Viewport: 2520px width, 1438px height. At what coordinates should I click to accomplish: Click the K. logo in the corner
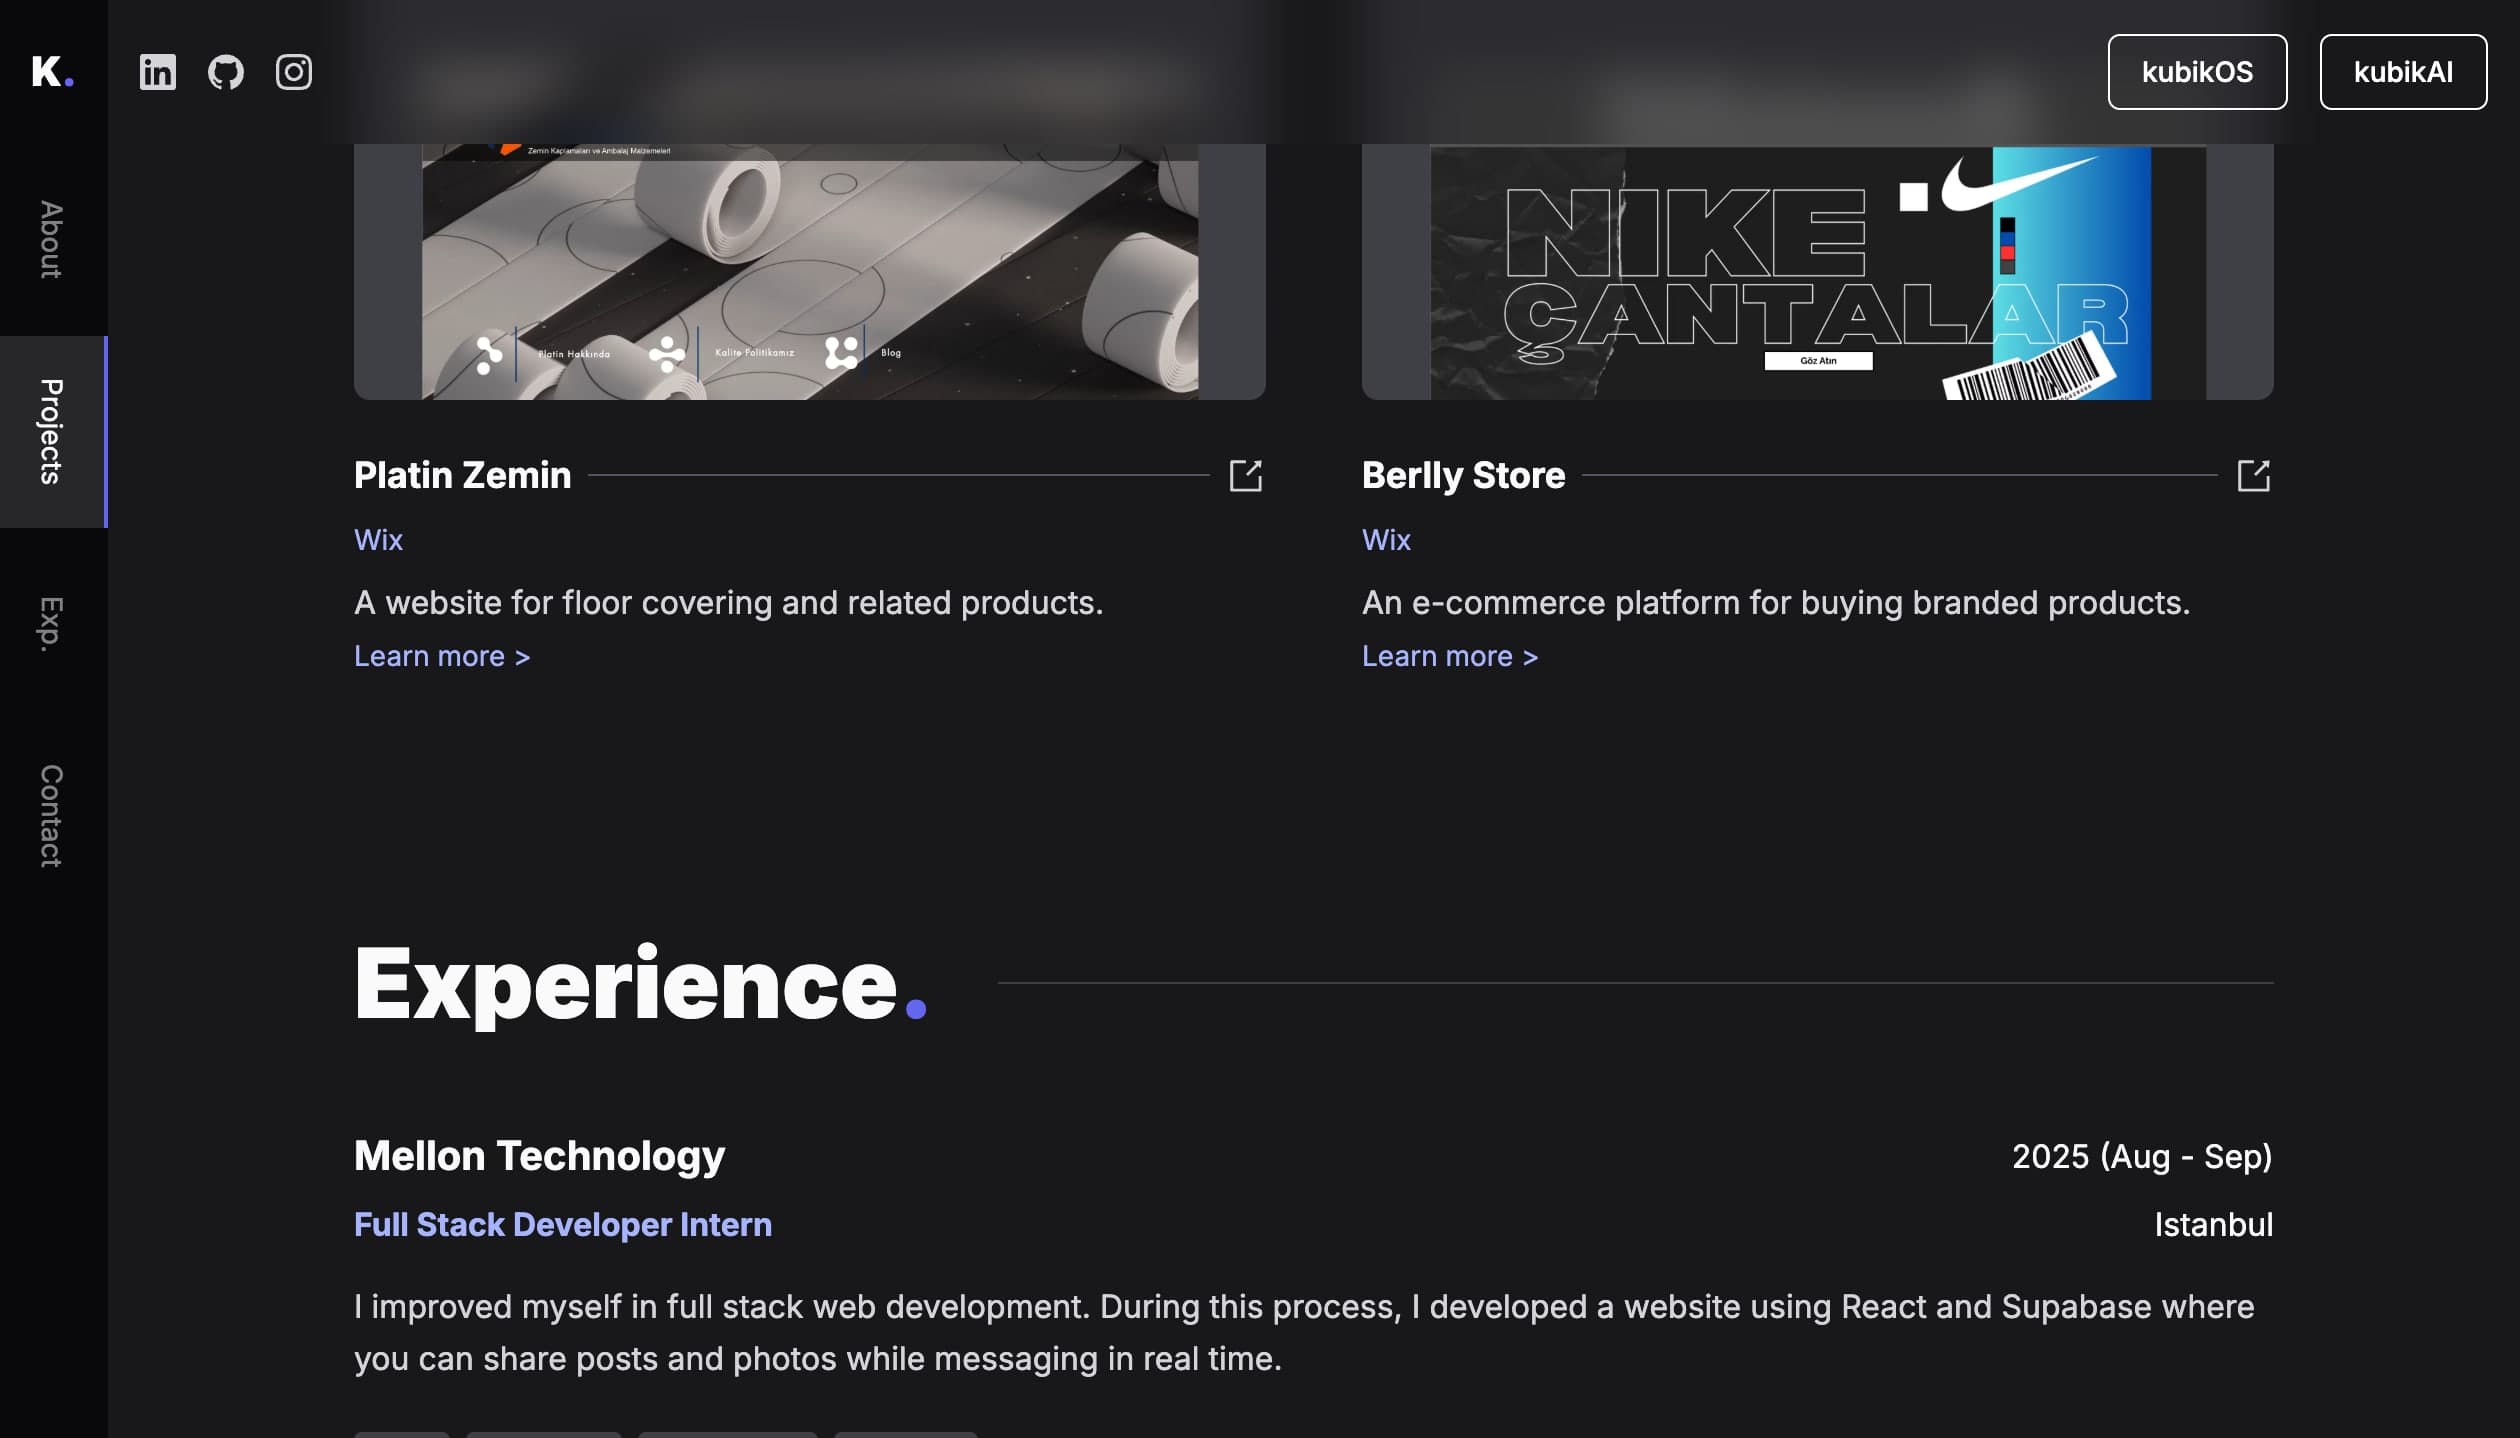pyautogui.click(x=52, y=72)
